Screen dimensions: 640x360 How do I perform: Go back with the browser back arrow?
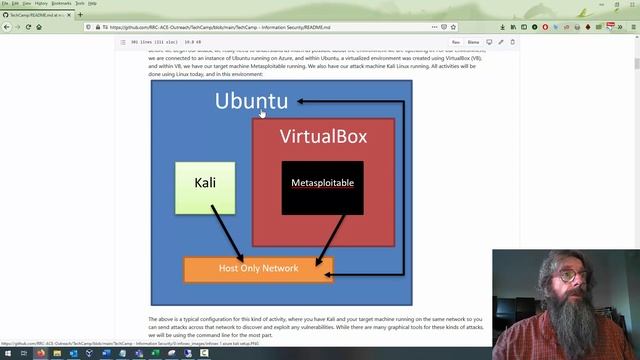tap(7, 27)
